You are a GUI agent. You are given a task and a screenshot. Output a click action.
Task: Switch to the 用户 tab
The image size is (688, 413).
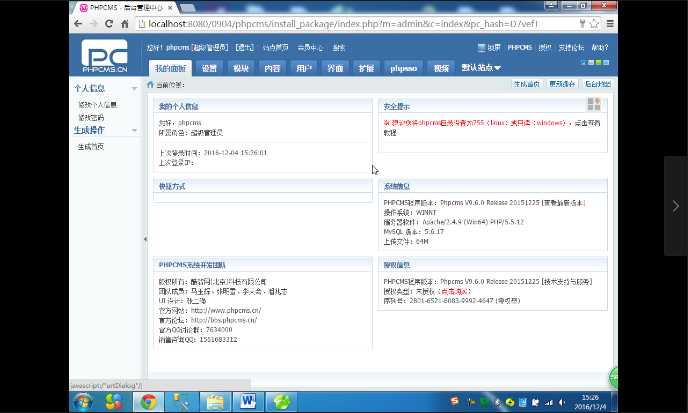pyautogui.click(x=304, y=68)
